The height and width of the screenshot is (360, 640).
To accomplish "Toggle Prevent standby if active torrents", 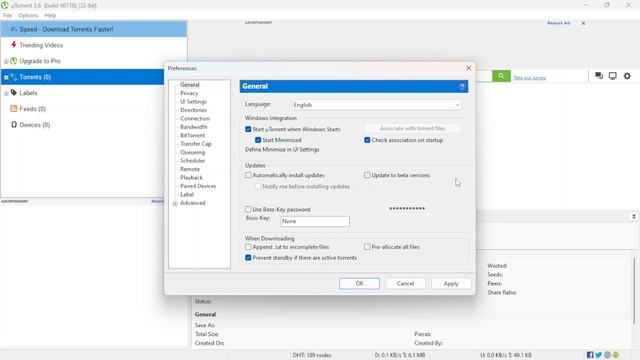I will [248, 258].
